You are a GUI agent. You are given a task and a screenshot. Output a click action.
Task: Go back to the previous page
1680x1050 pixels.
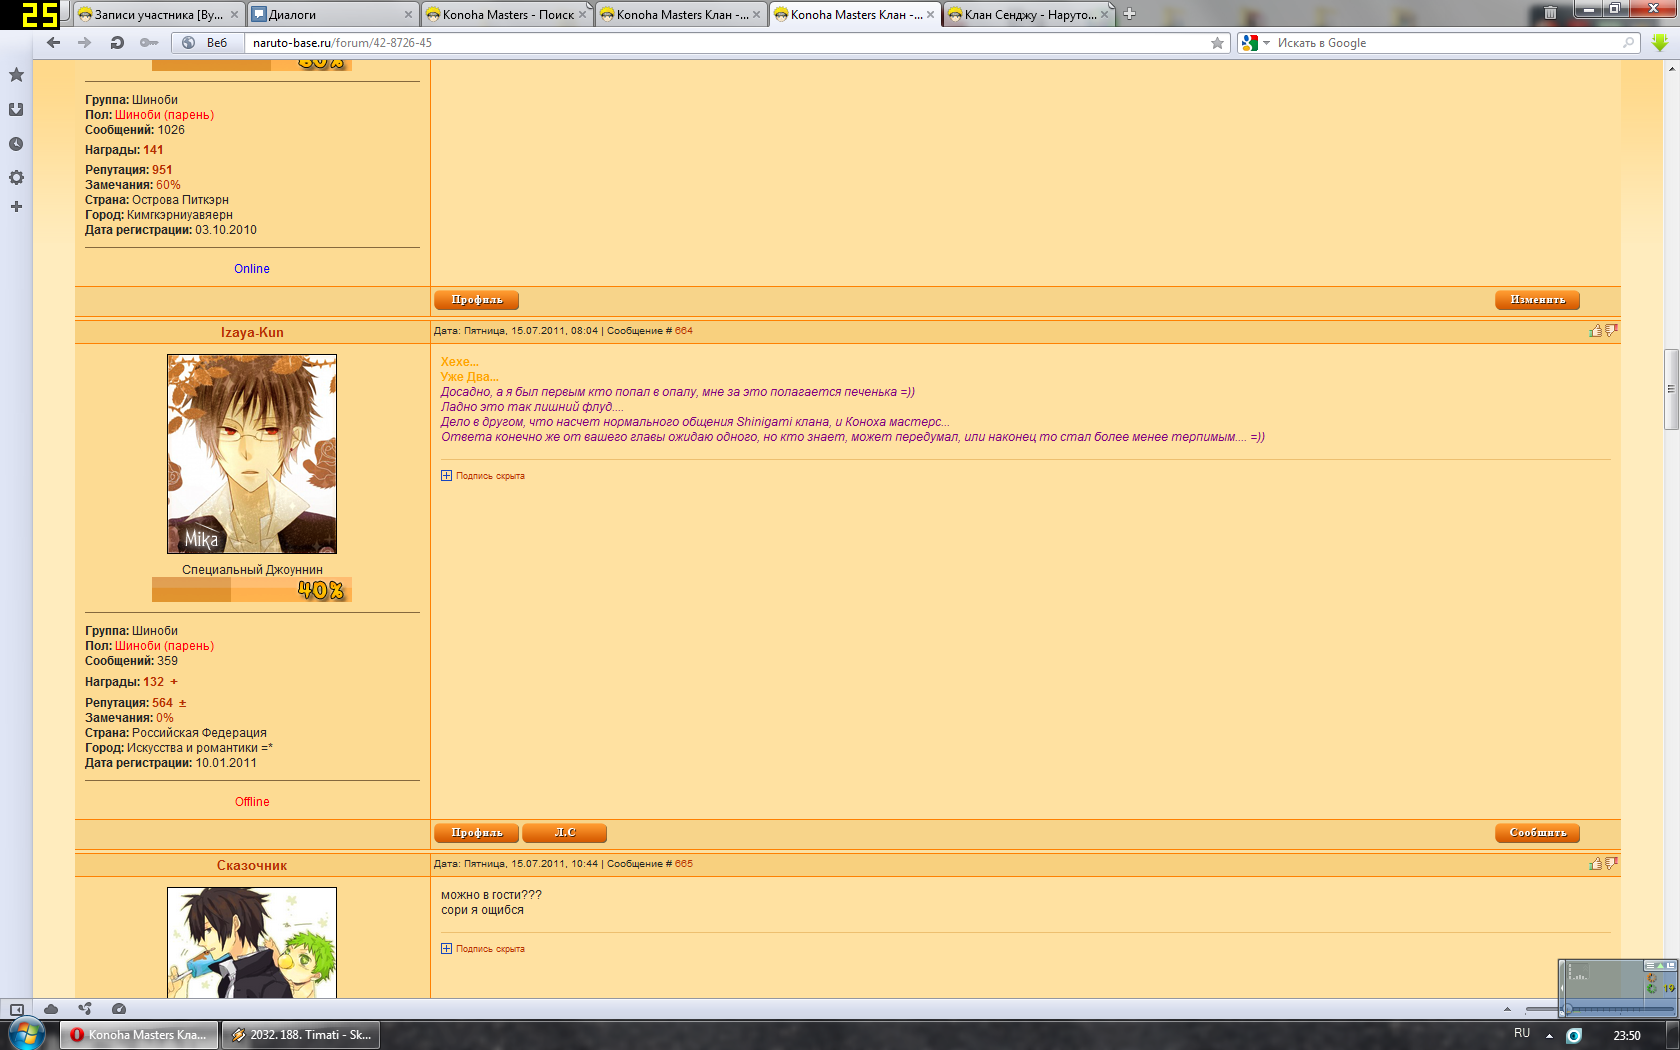[x=54, y=42]
